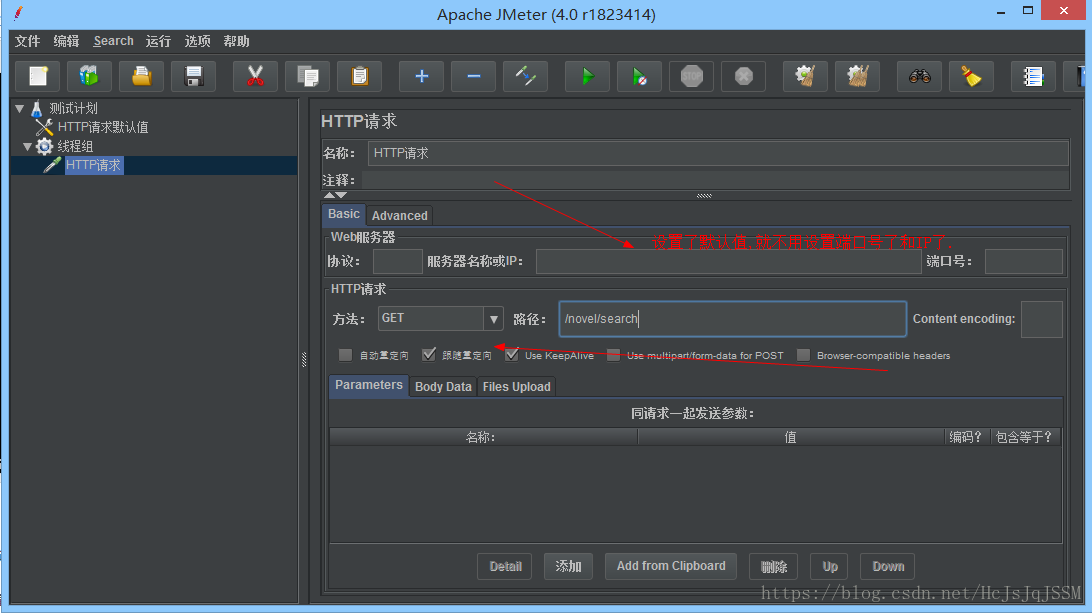
Task: Click the Content encoding field
Action: 1041,319
